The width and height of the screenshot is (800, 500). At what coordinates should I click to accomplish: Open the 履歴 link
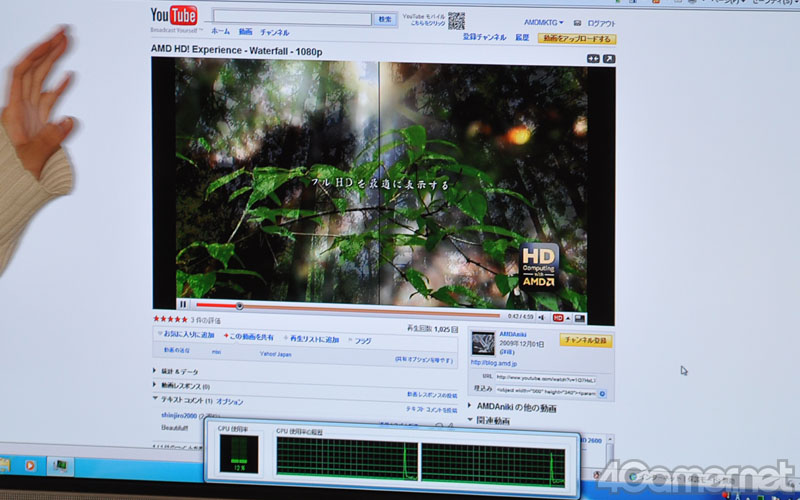pos(522,37)
